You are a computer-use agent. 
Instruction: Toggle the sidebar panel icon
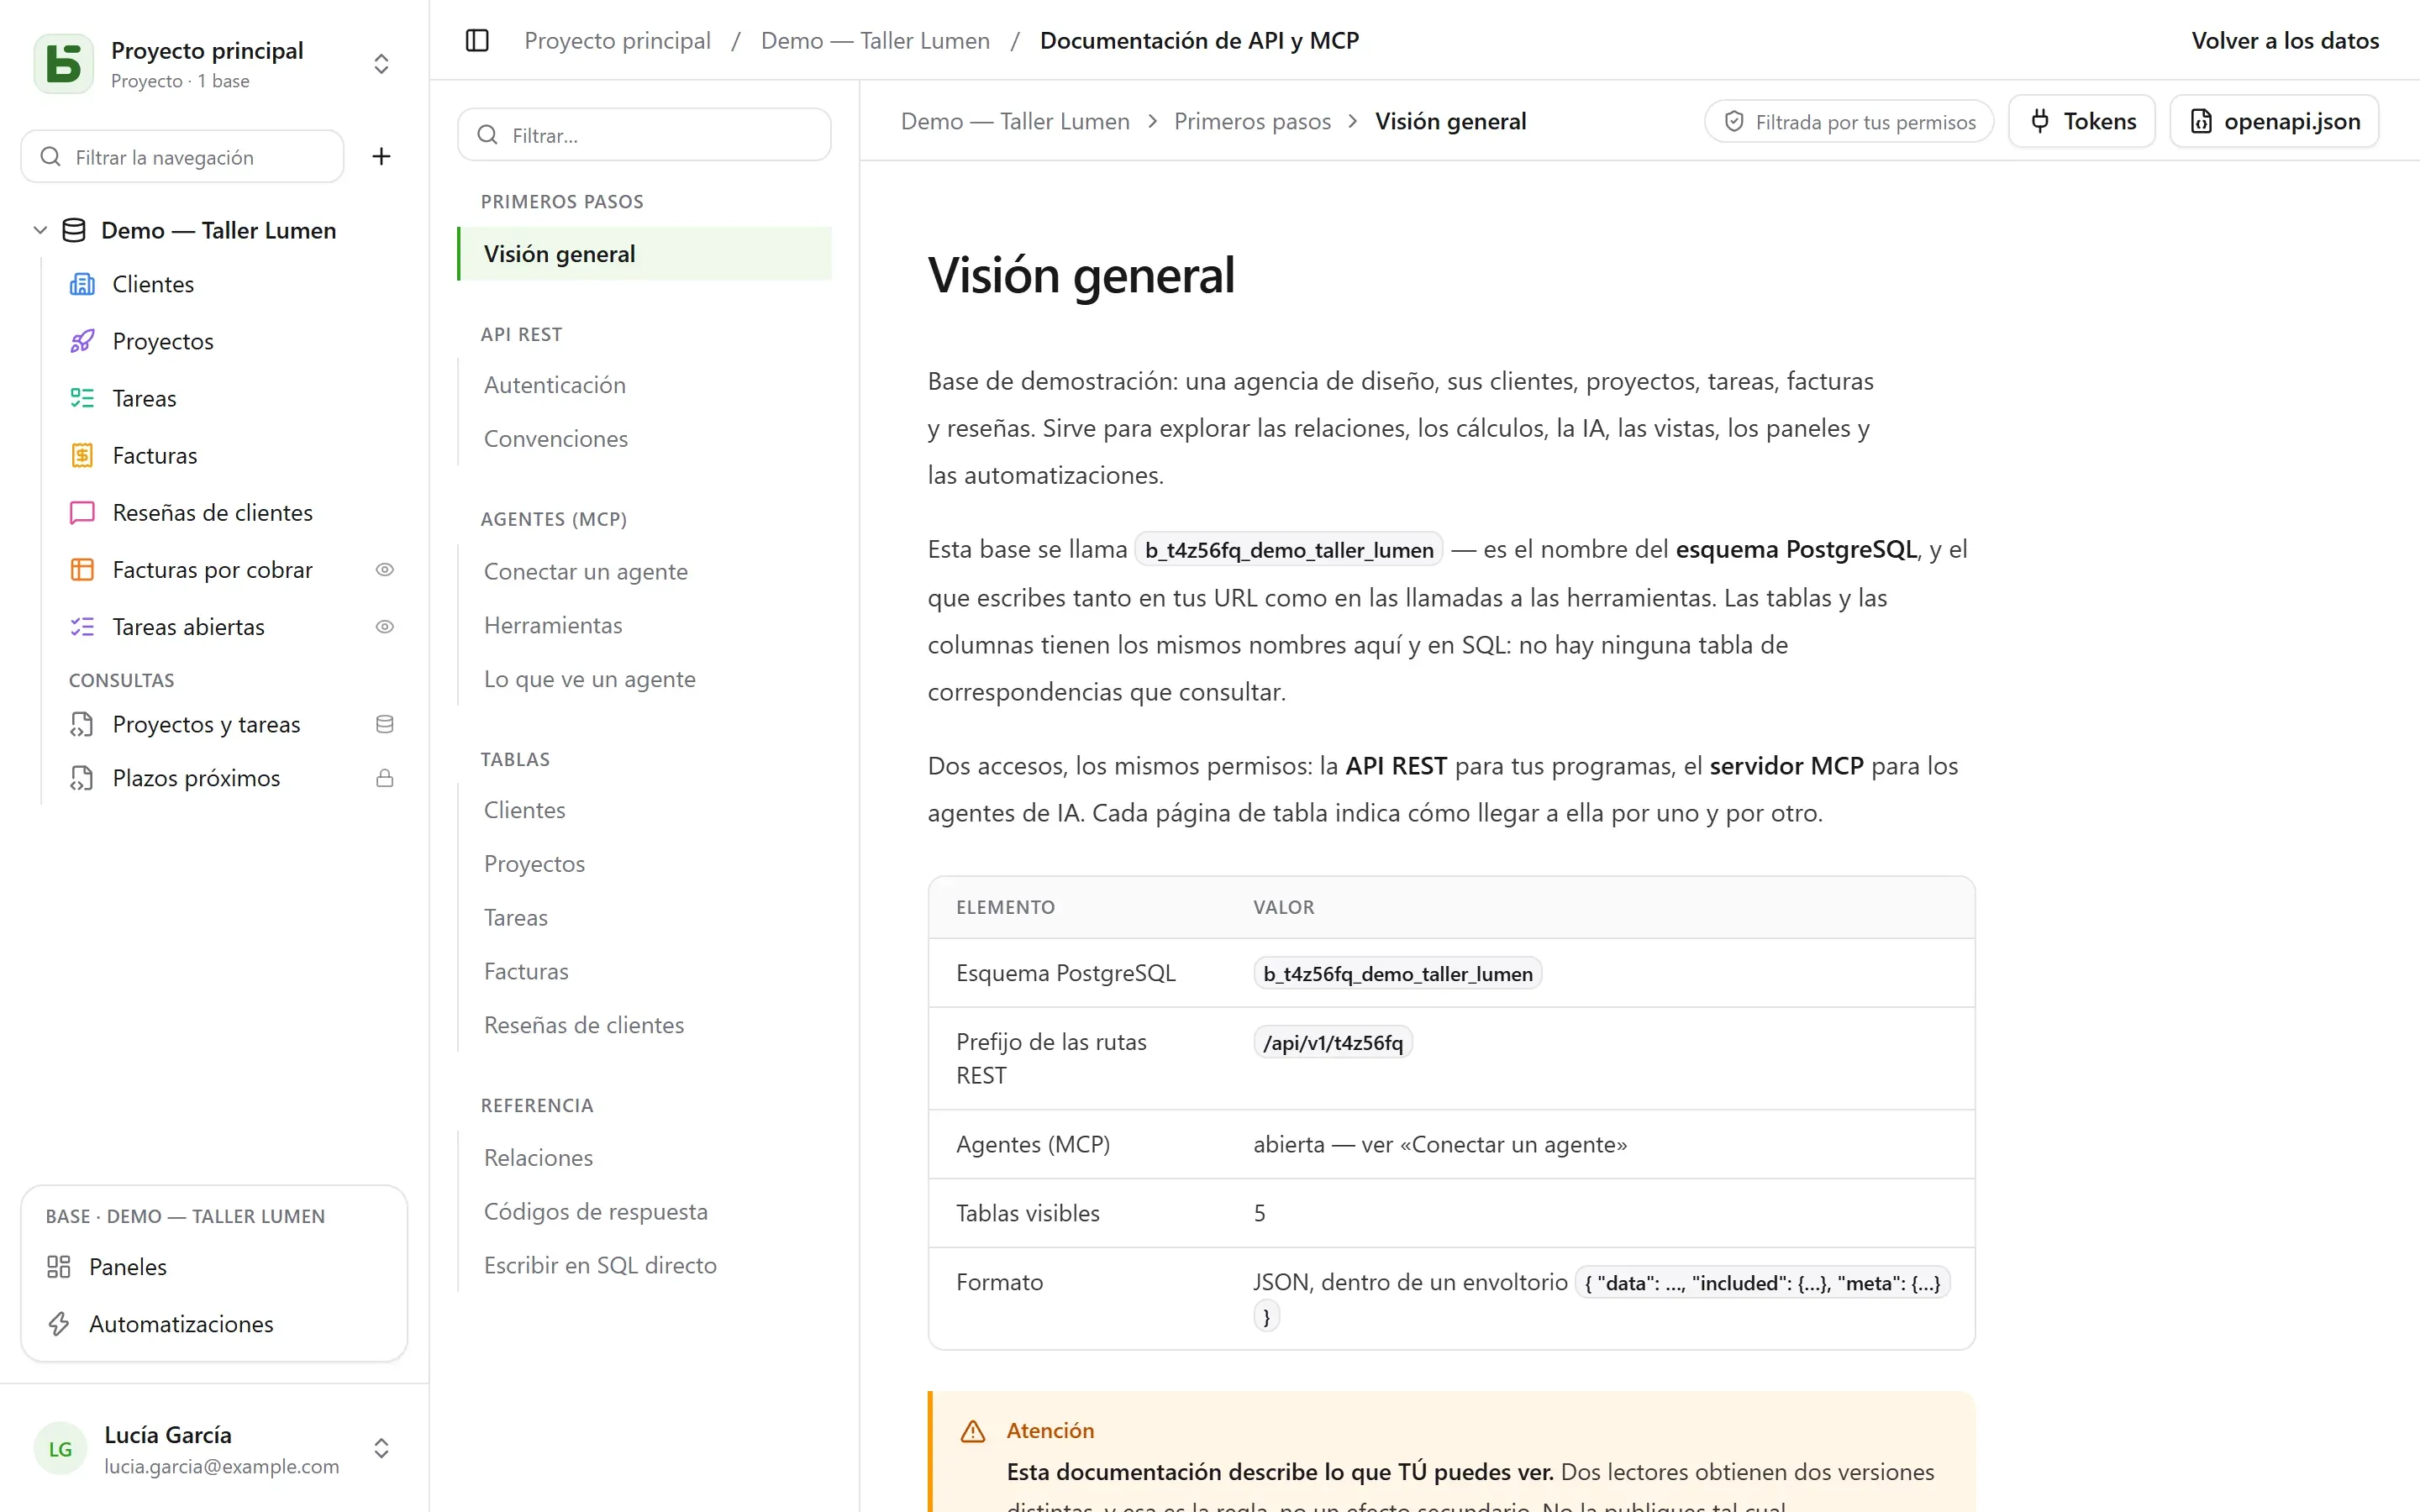click(x=477, y=41)
